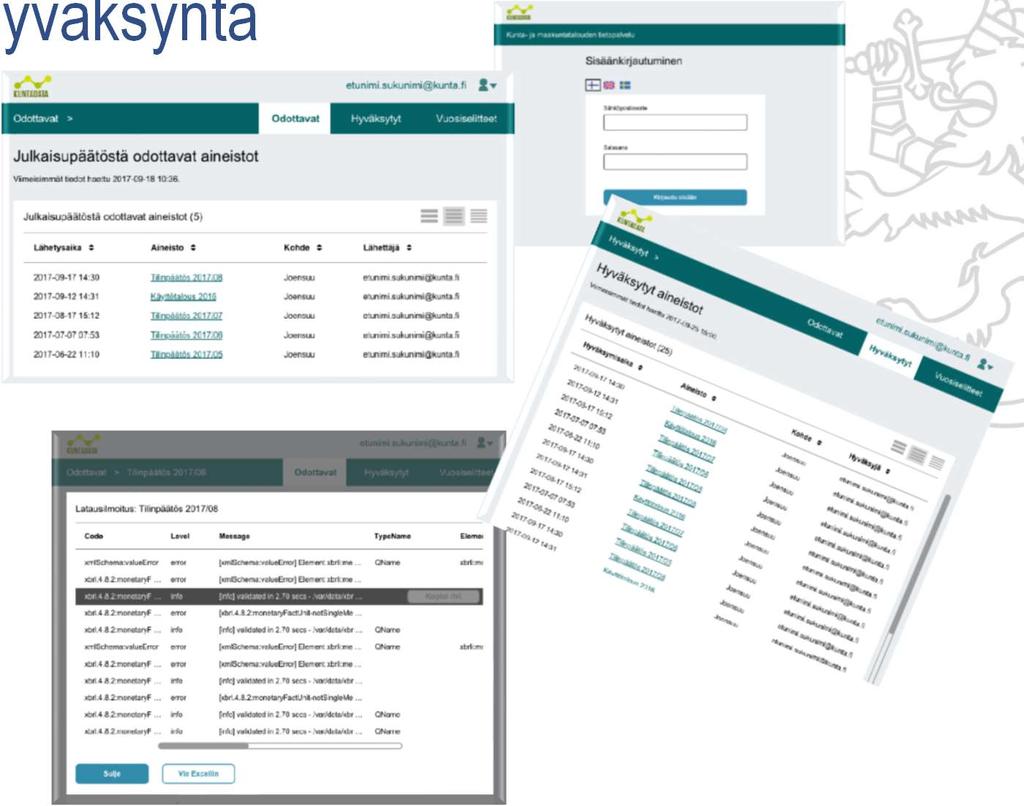
Task: Sort the Kohde column in the Odottavat window
Action: [x=319, y=248]
